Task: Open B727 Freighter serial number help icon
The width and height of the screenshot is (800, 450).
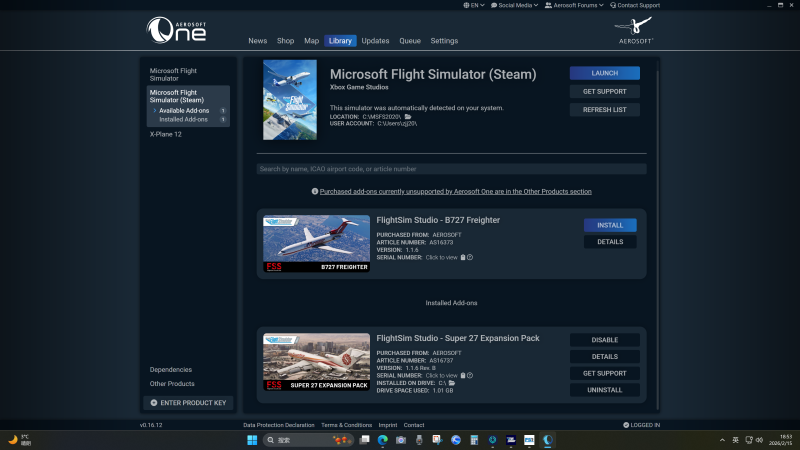Action: pos(470,258)
